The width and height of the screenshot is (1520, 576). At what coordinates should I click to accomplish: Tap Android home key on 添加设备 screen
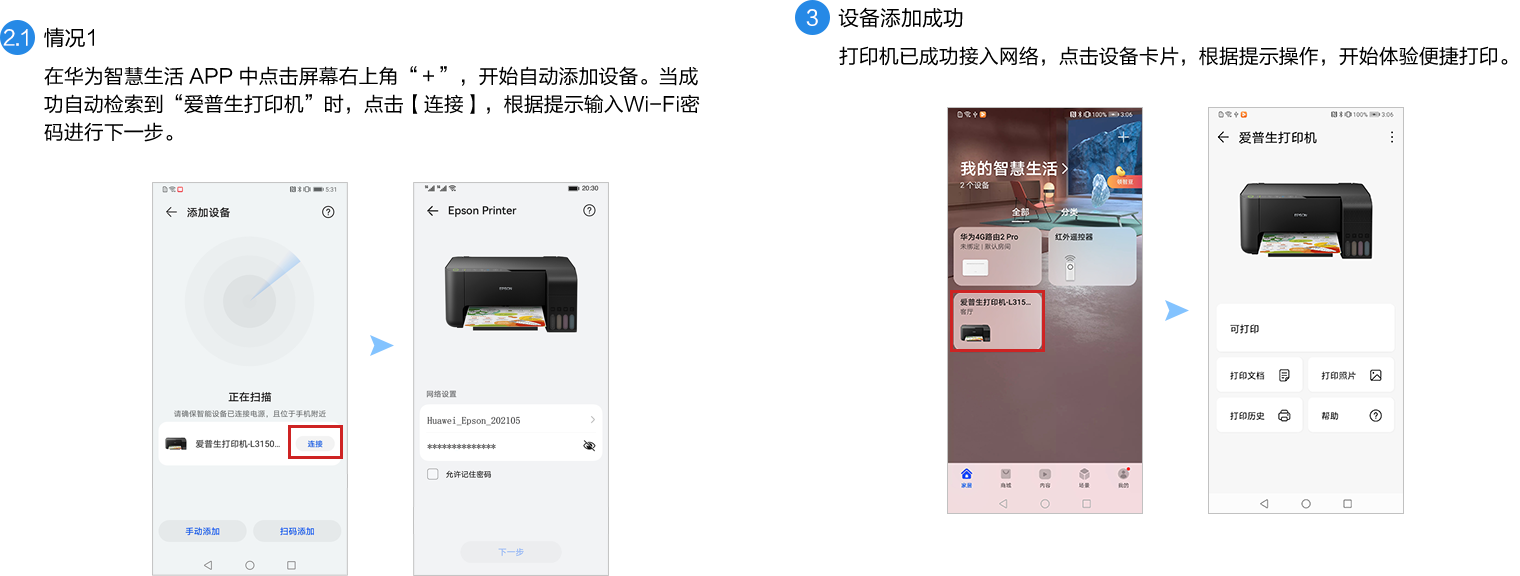click(250, 565)
